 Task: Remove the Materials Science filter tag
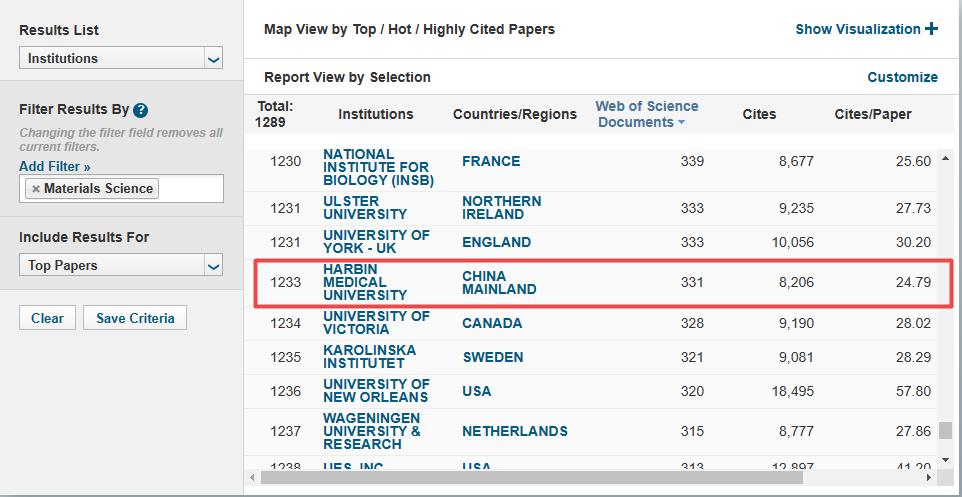pos(36,189)
